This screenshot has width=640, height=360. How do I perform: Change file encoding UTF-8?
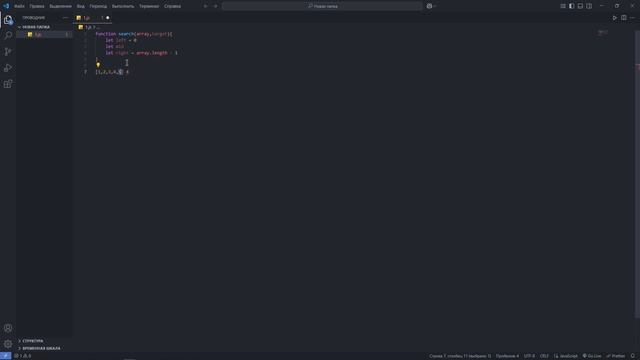(x=529, y=356)
